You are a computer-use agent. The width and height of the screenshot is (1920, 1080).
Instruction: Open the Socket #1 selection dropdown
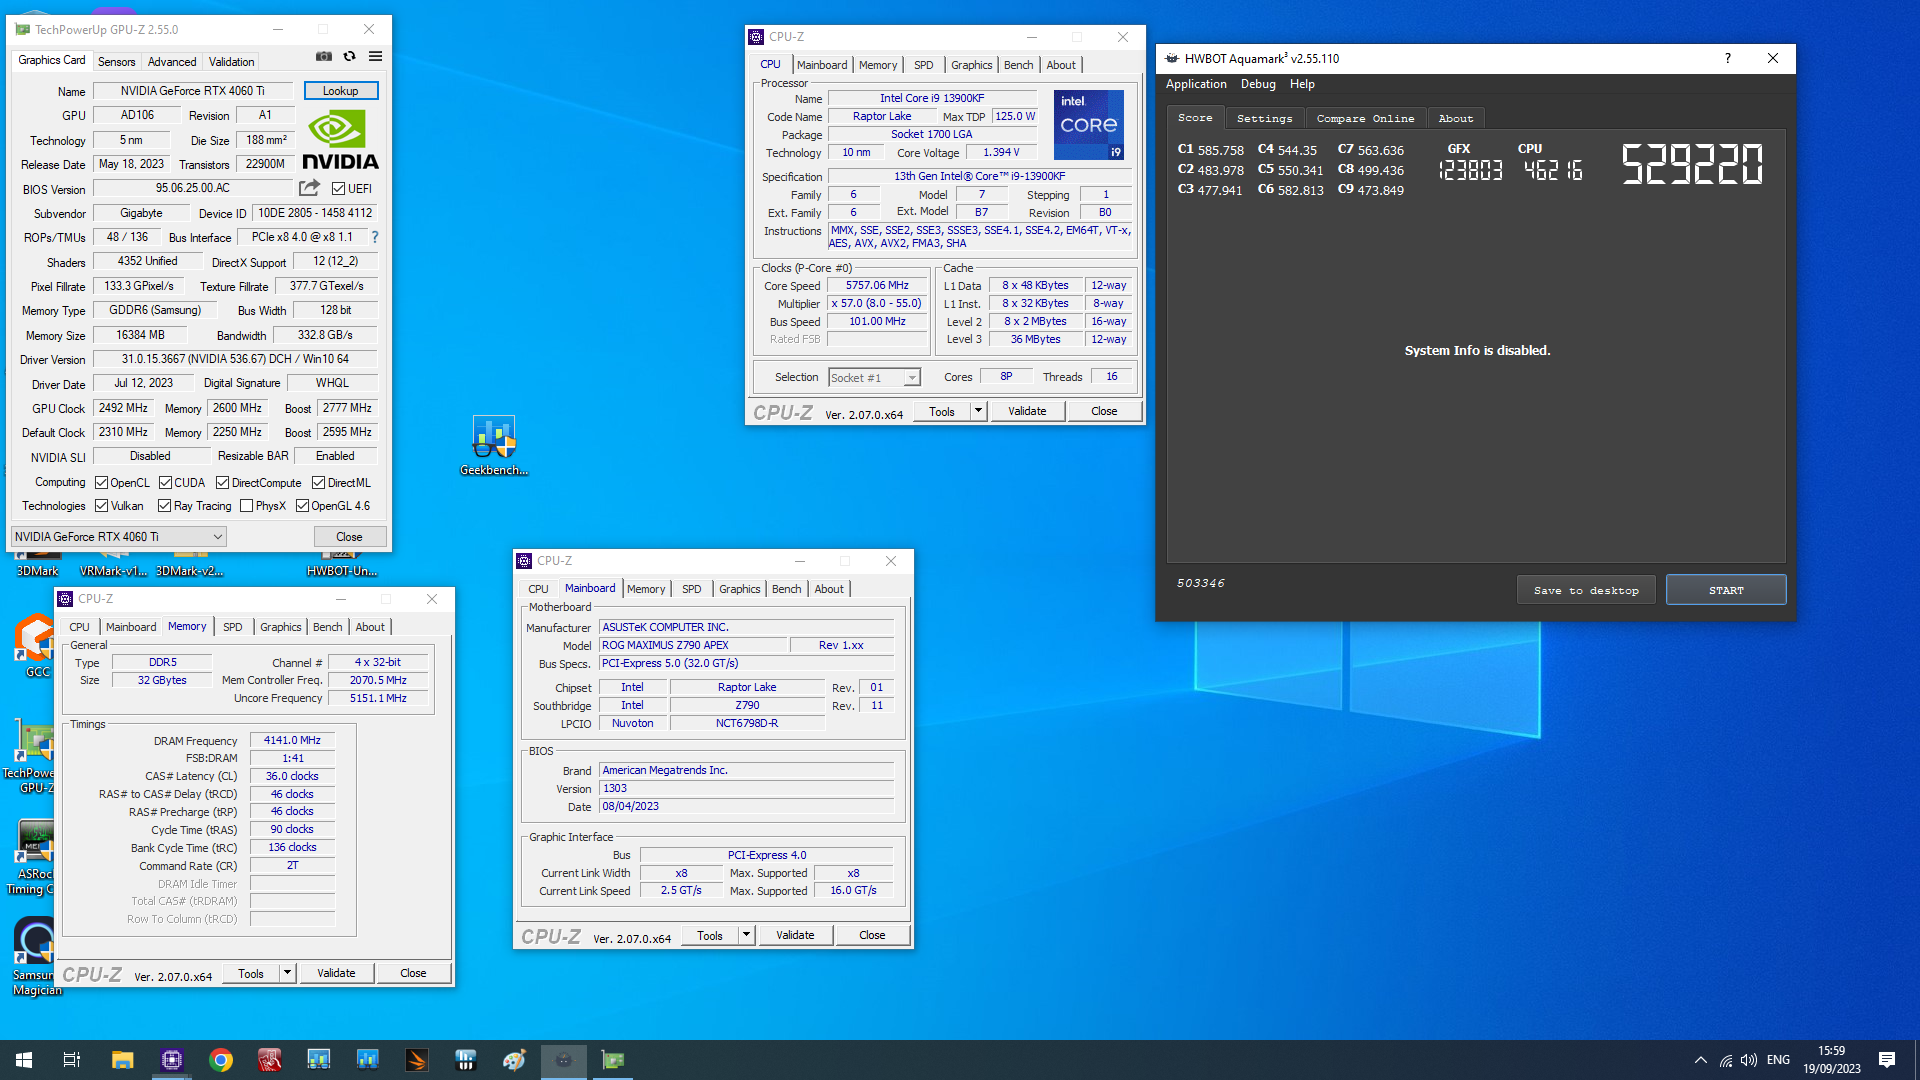pos(874,378)
